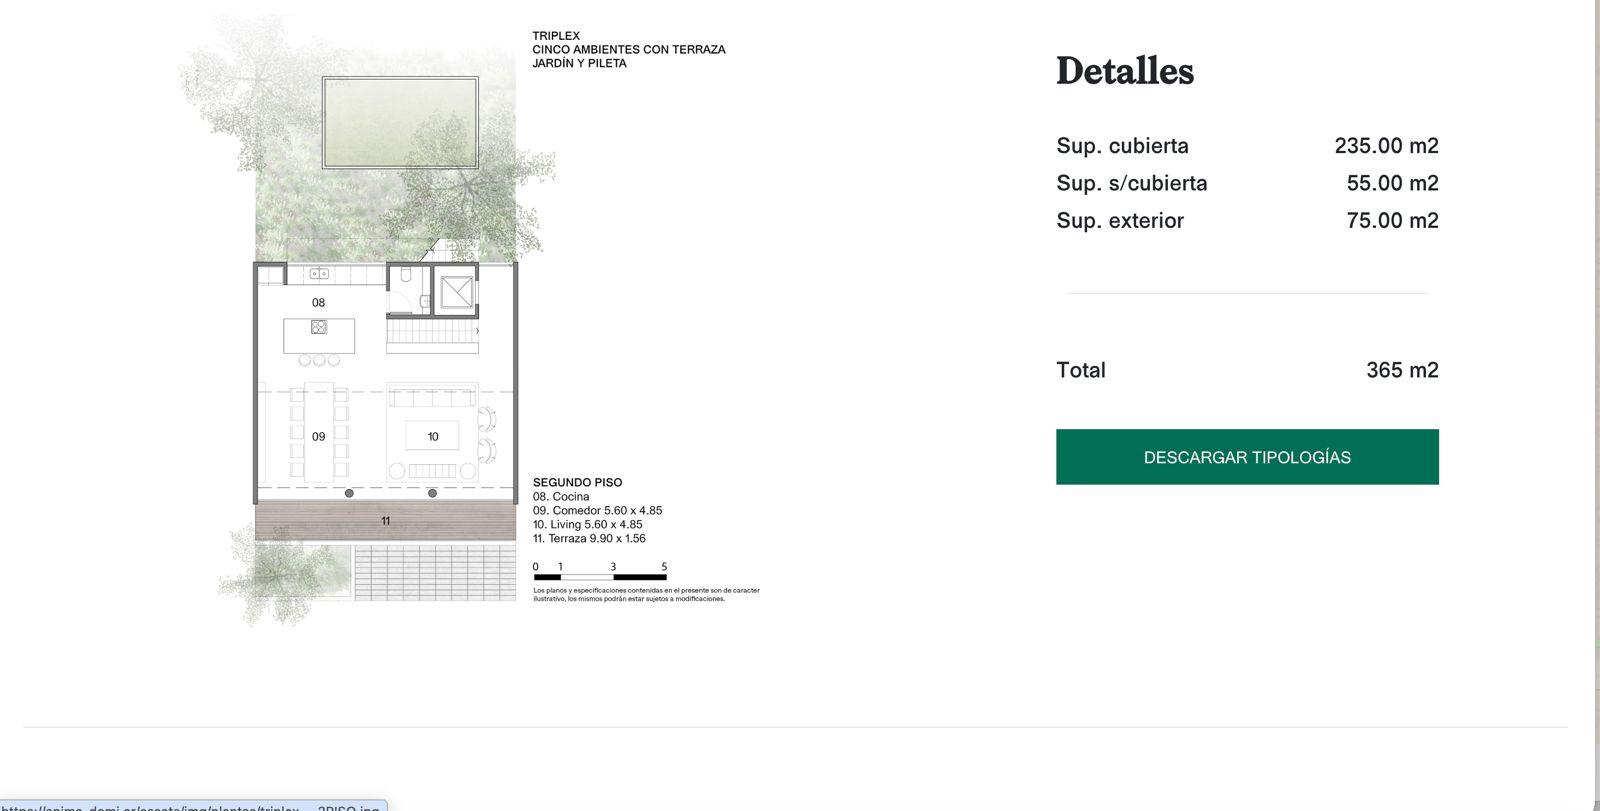The height and width of the screenshot is (811, 1600).
Task: Select the SEGUNDO PISO heading
Action: pos(577,483)
